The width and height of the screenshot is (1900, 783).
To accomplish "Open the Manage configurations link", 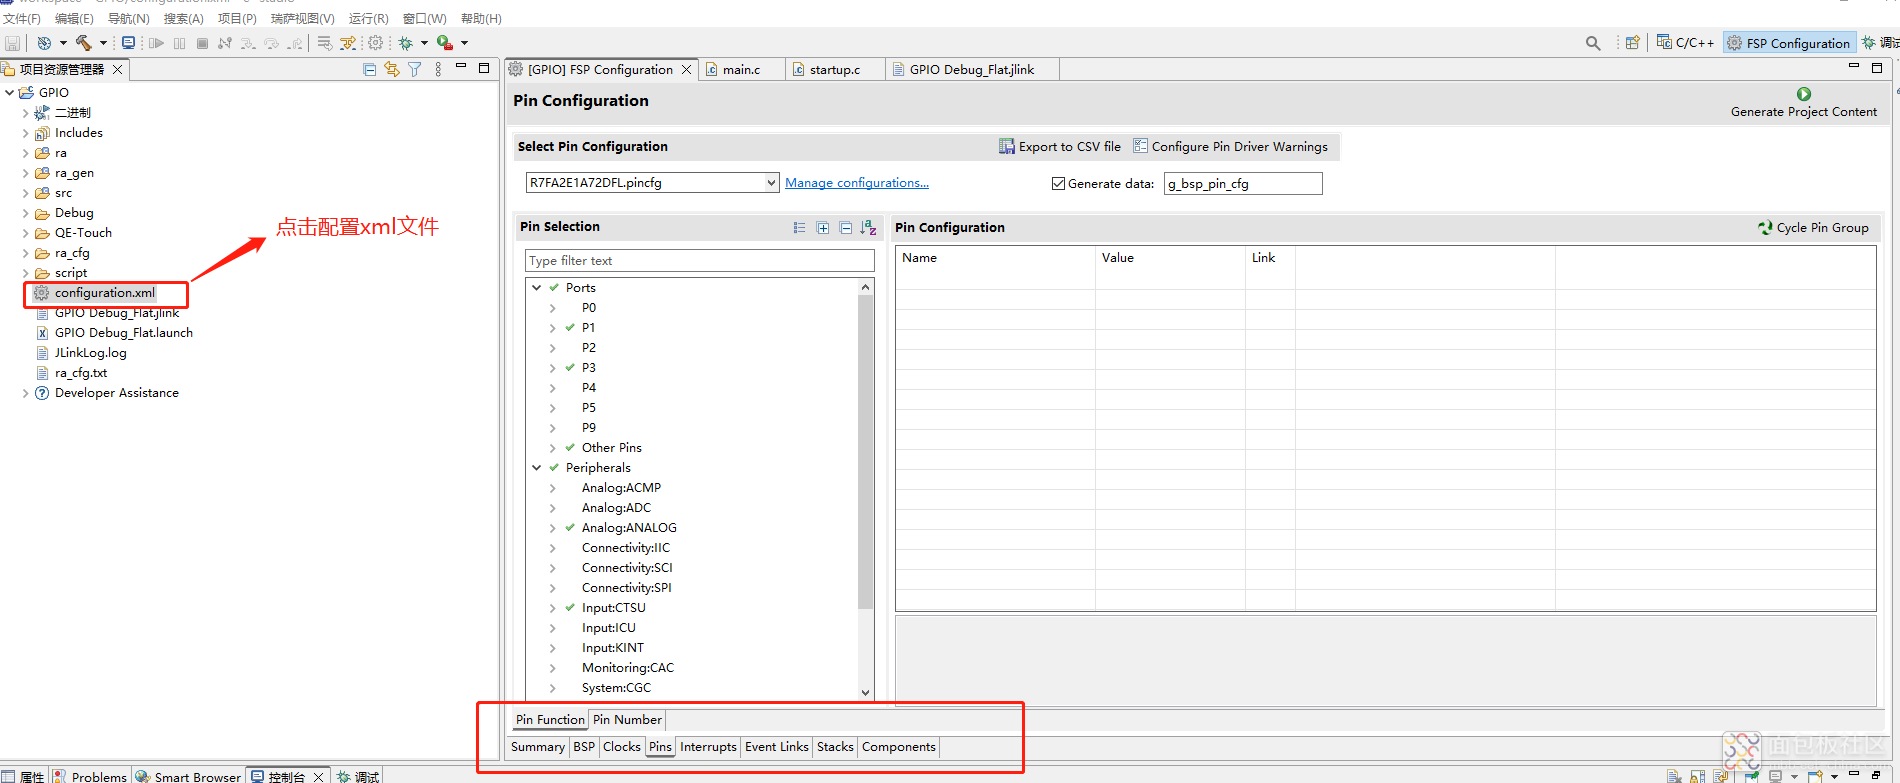I will pyautogui.click(x=857, y=183).
